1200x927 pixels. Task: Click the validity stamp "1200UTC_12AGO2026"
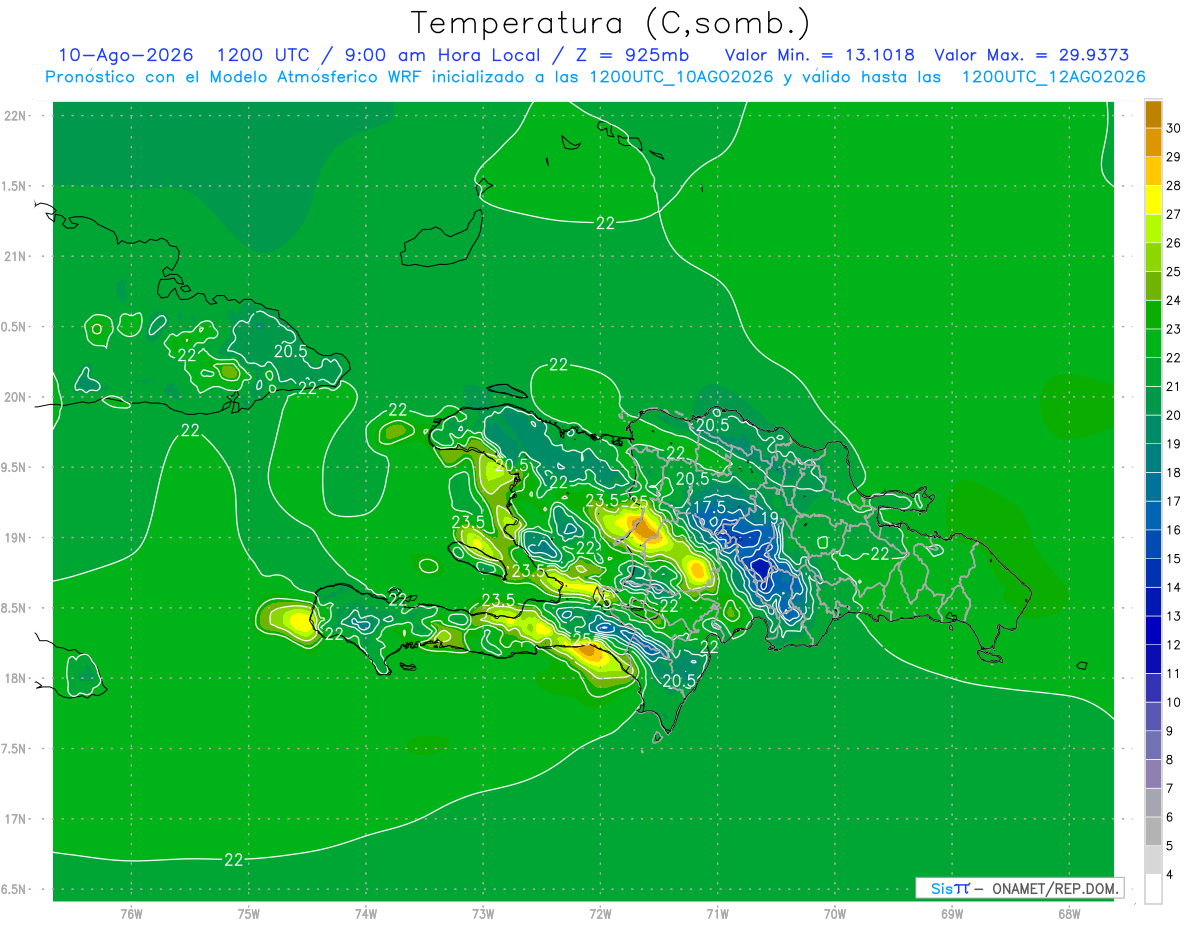pyautogui.click(x=1053, y=77)
